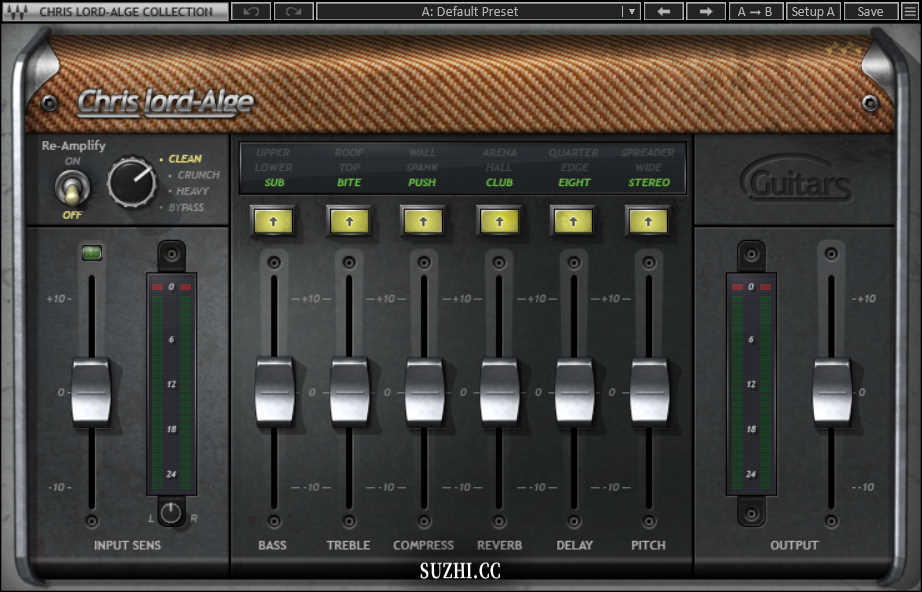The width and height of the screenshot is (922, 592).
Task: Click the undo arrow in top toolbar
Action: (x=250, y=12)
